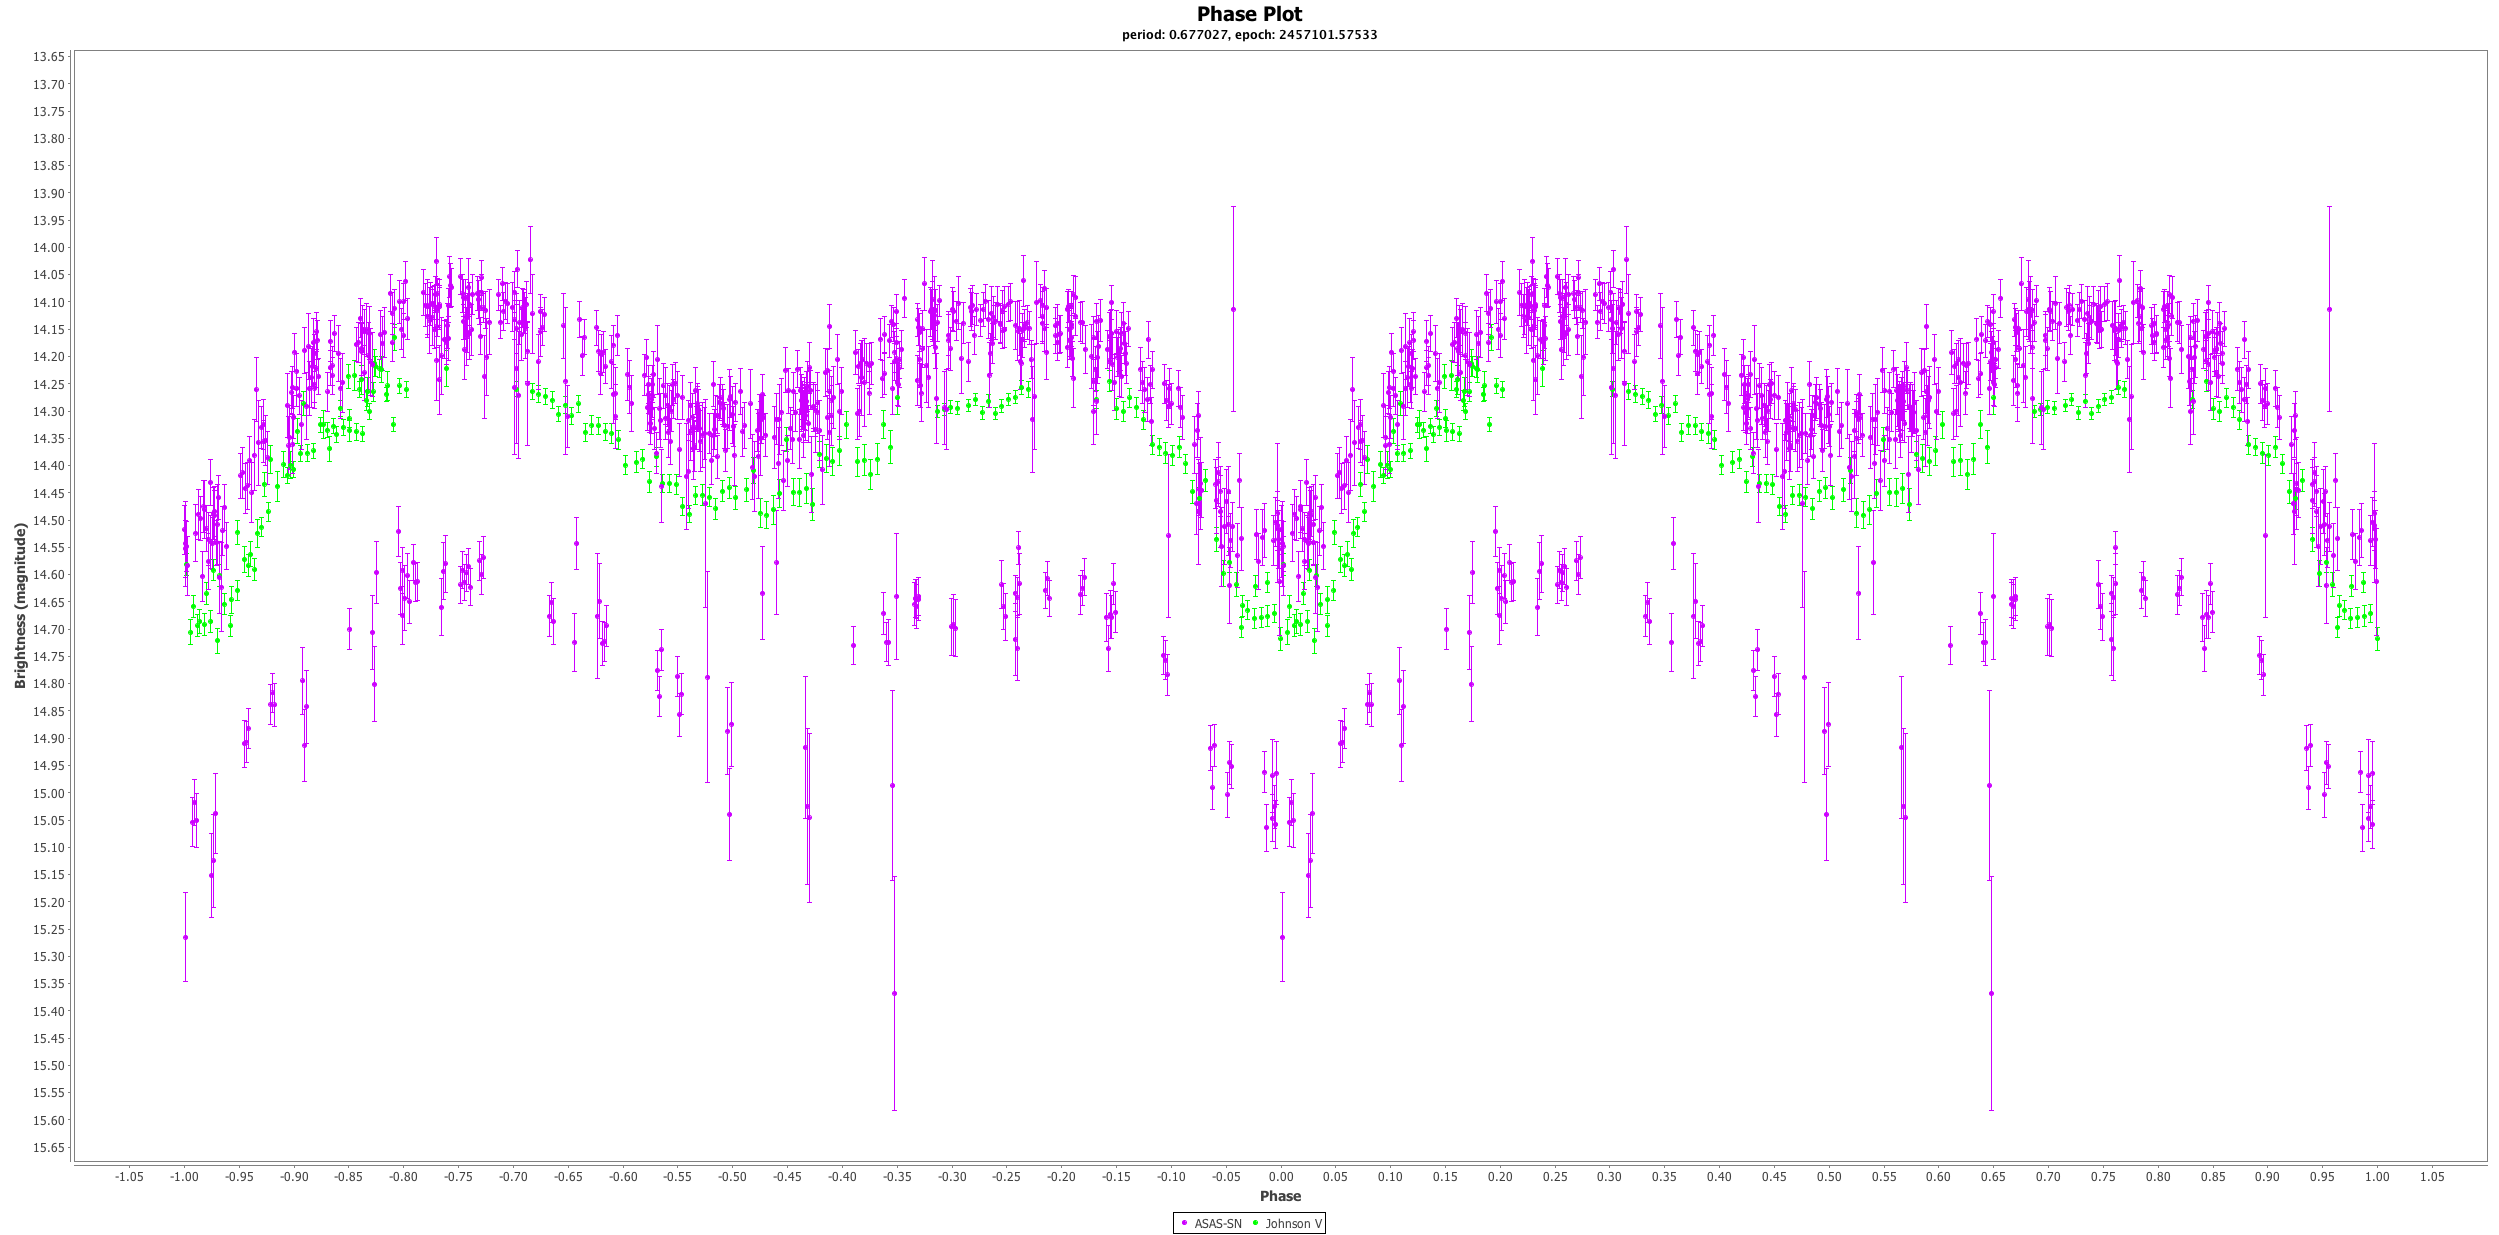Click the 13.65 brightness tick label
The width and height of the screenshot is (2499, 1235).
(49, 57)
